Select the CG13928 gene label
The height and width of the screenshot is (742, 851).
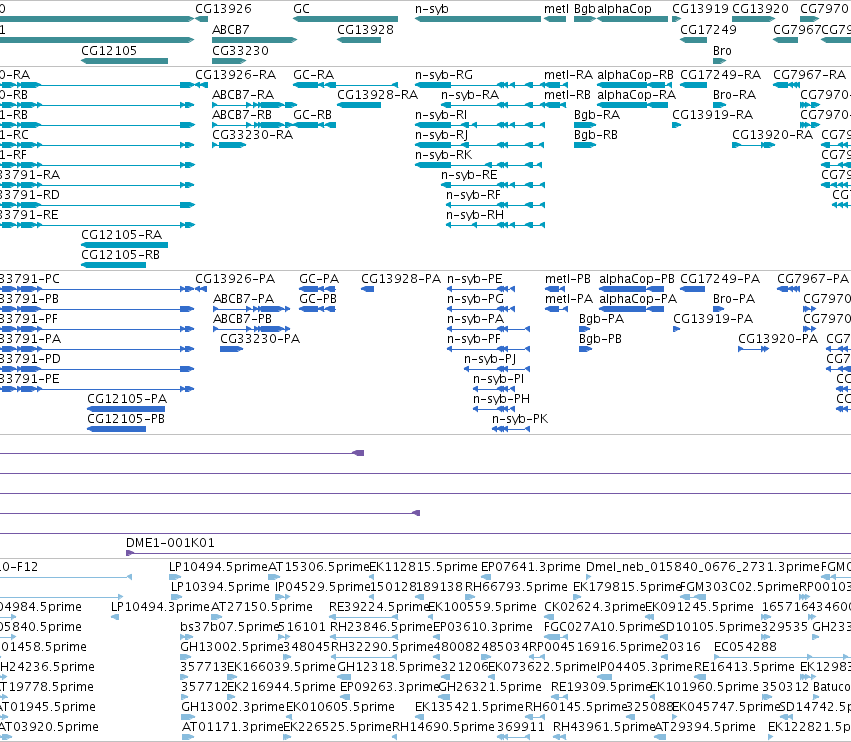point(365,30)
